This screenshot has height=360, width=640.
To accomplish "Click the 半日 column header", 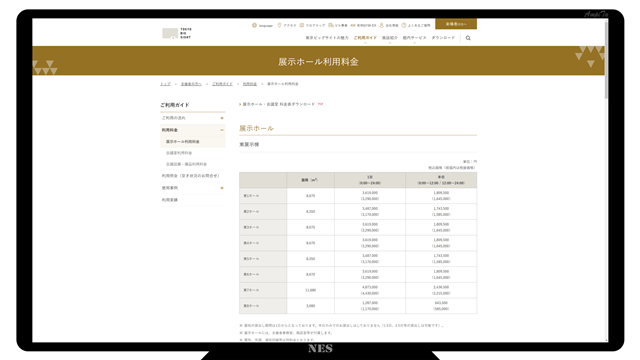I will [441, 180].
